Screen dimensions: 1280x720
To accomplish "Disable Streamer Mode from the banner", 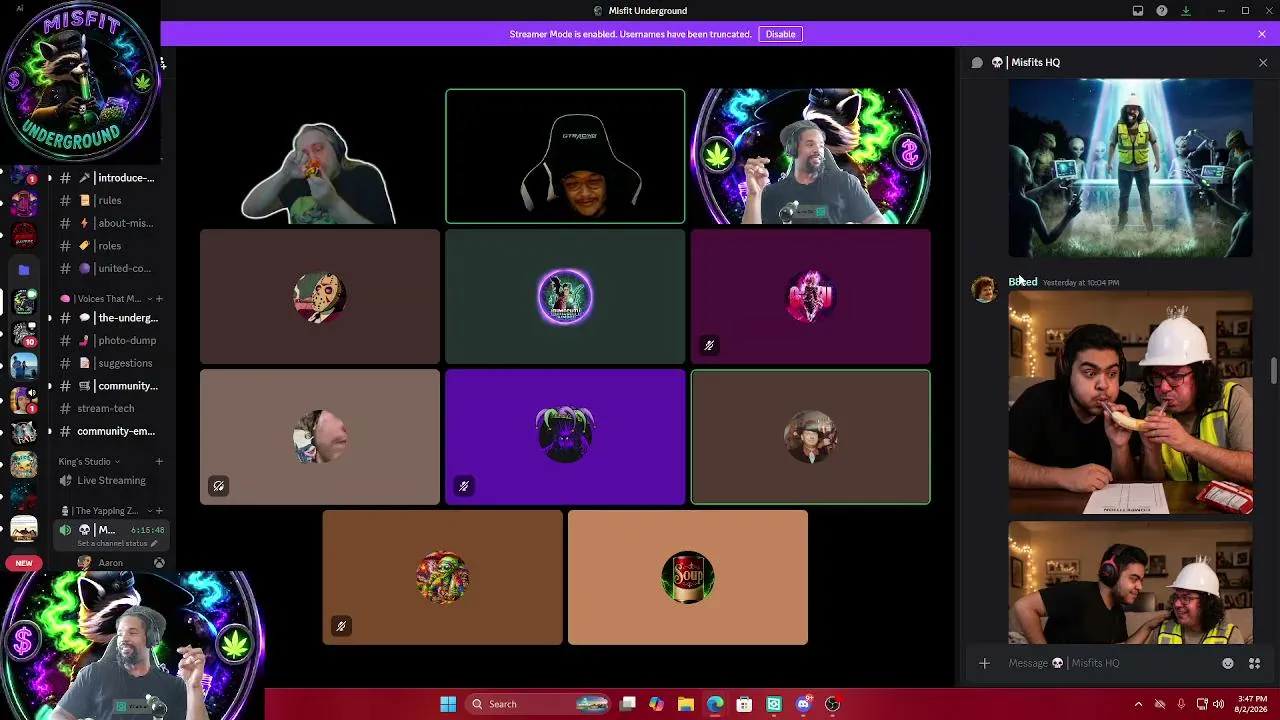I will [x=780, y=34].
